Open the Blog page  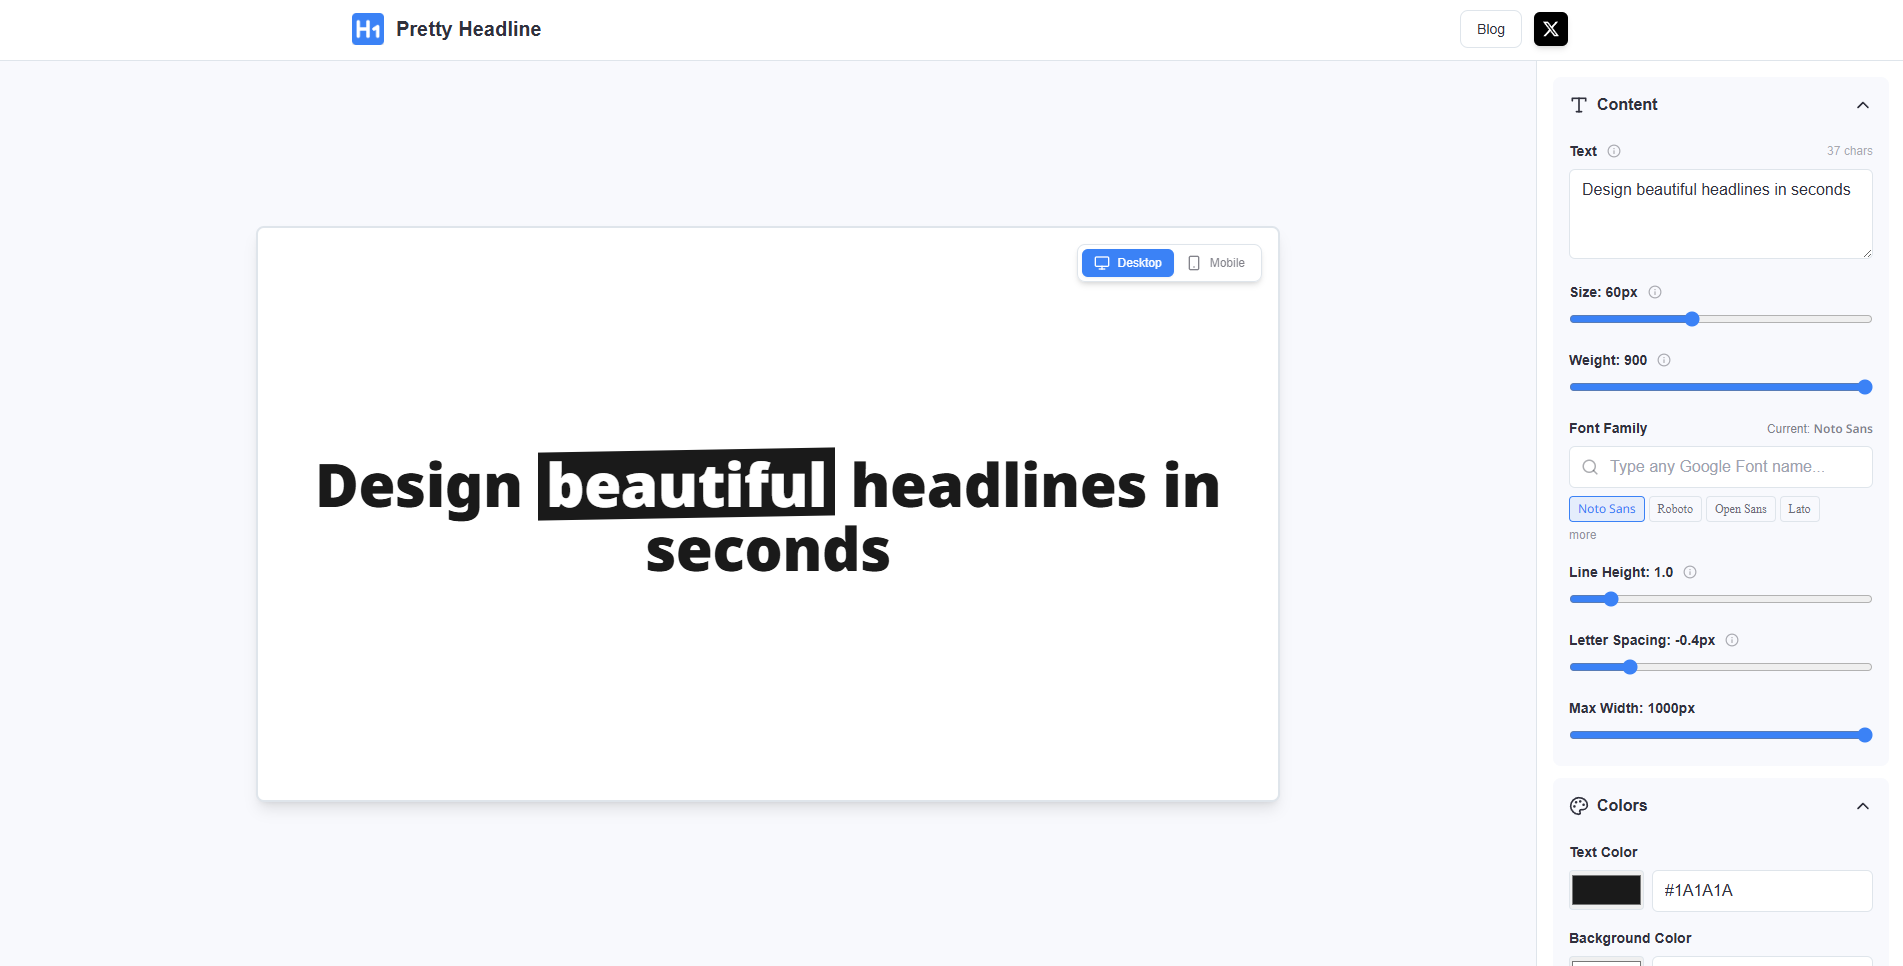point(1489,29)
